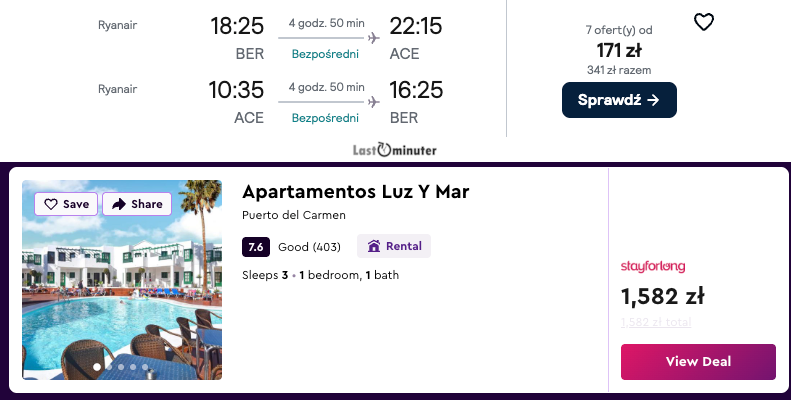This screenshot has width=791, height=400.
Task: Open the "1,582 zł total" link
Action: pyautogui.click(x=656, y=322)
